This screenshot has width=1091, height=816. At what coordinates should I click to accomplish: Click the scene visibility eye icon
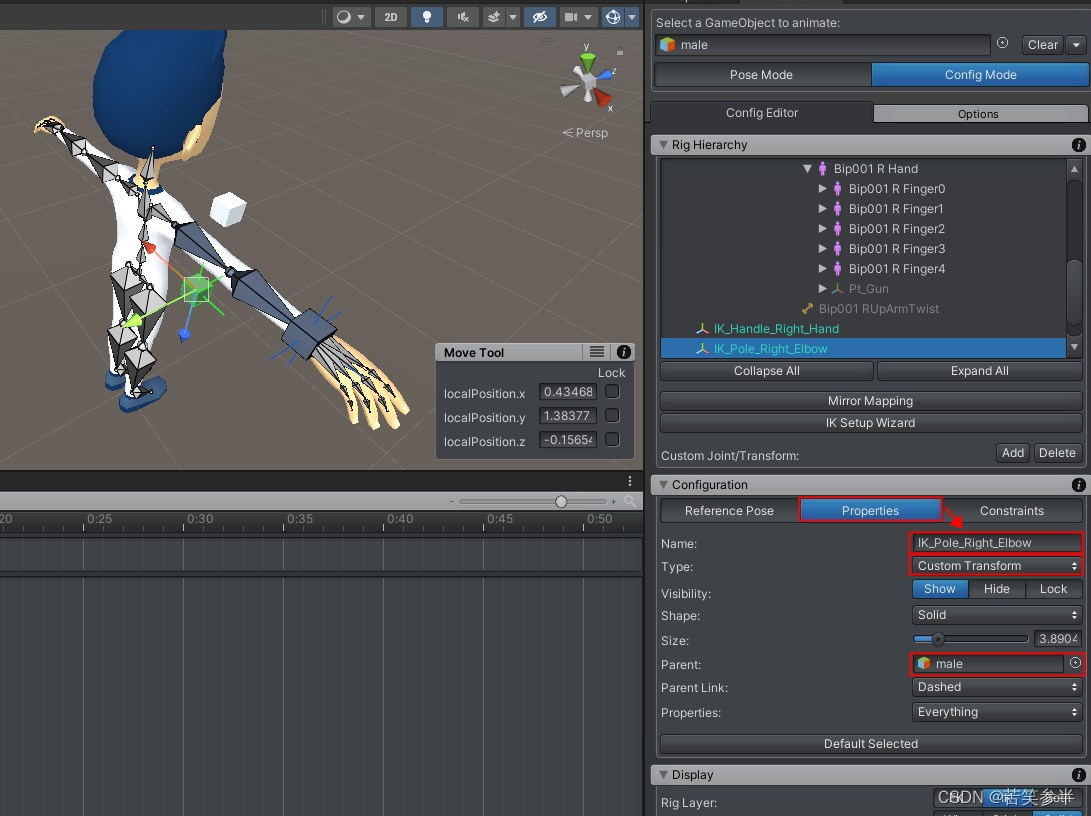point(540,17)
